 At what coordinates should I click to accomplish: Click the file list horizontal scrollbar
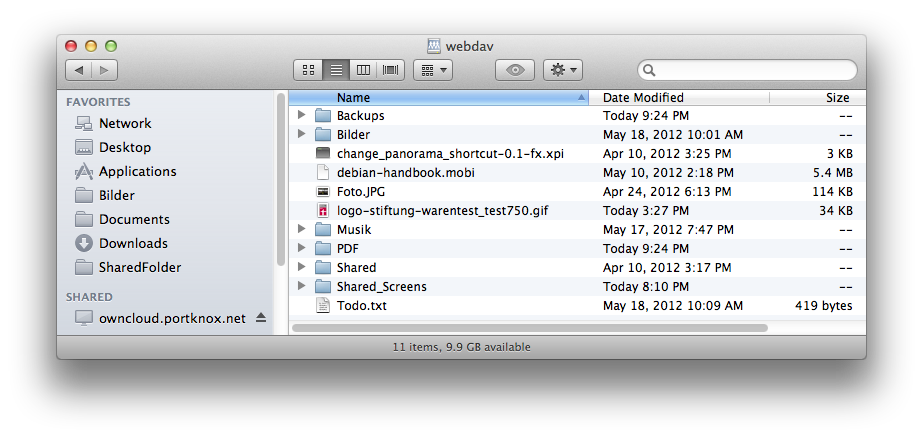[x=530, y=328]
